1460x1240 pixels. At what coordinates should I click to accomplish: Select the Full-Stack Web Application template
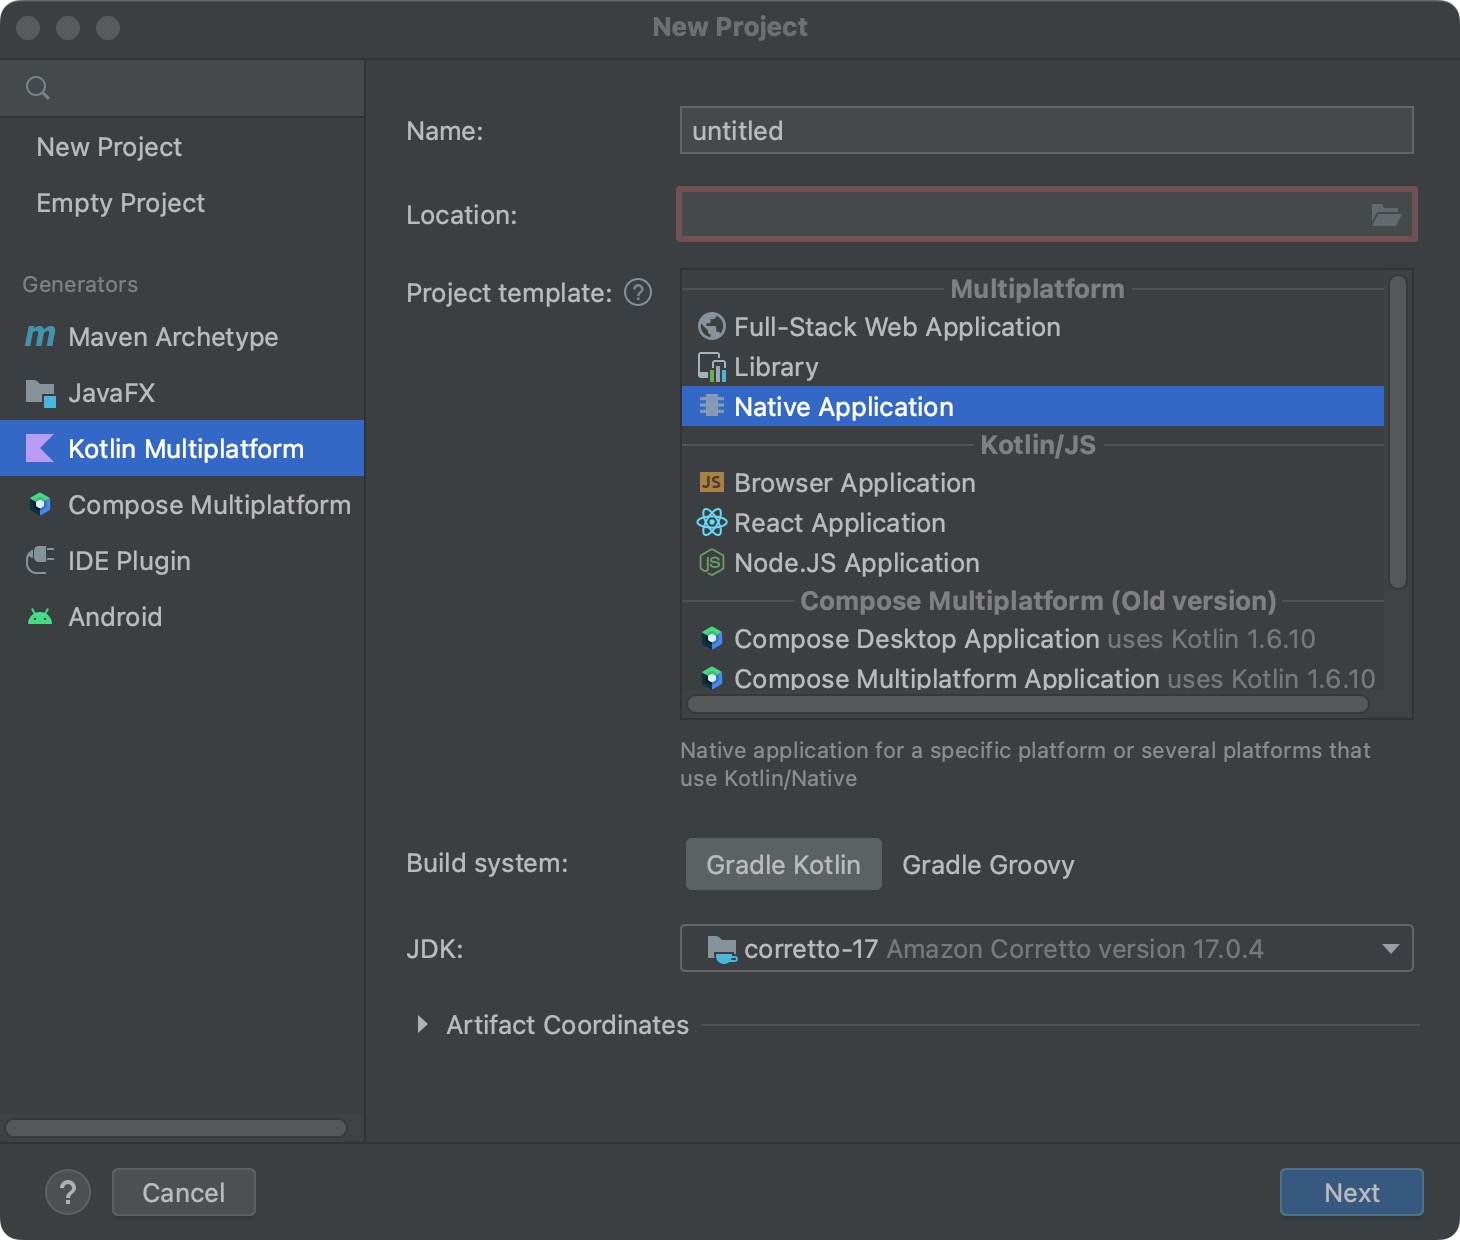[x=1033, y=327]
